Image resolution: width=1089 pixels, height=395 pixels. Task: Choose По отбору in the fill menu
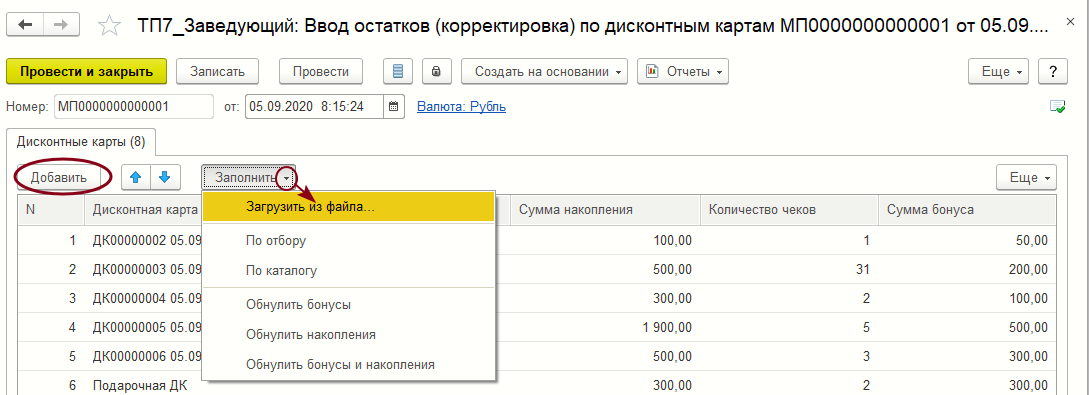tap(349, 241)
